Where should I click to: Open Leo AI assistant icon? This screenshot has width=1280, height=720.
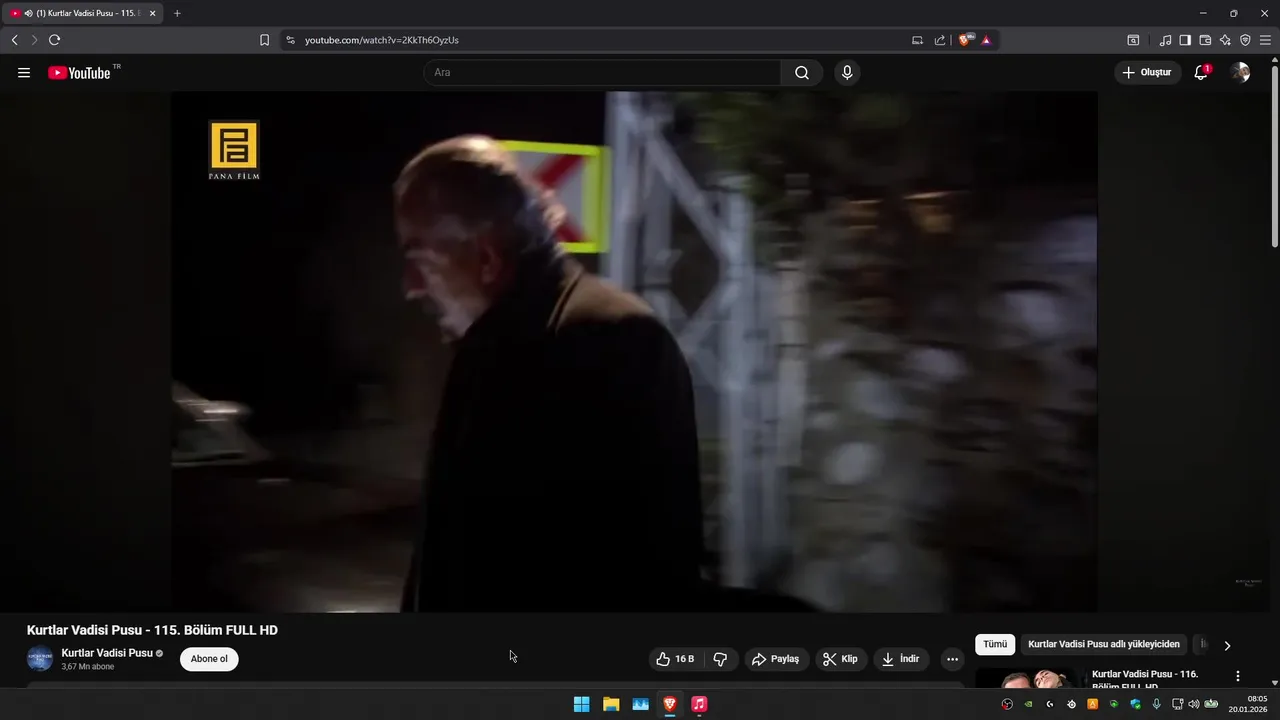pyautogui.click(x=1225, y=40)
